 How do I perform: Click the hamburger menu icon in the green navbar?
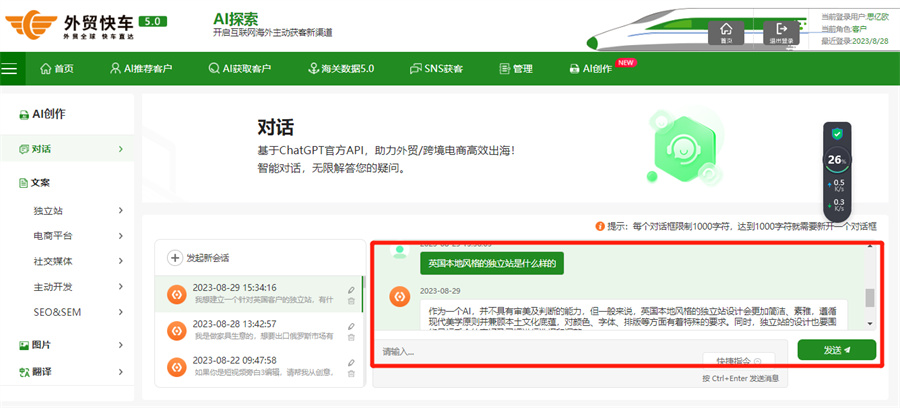[10, 69]
